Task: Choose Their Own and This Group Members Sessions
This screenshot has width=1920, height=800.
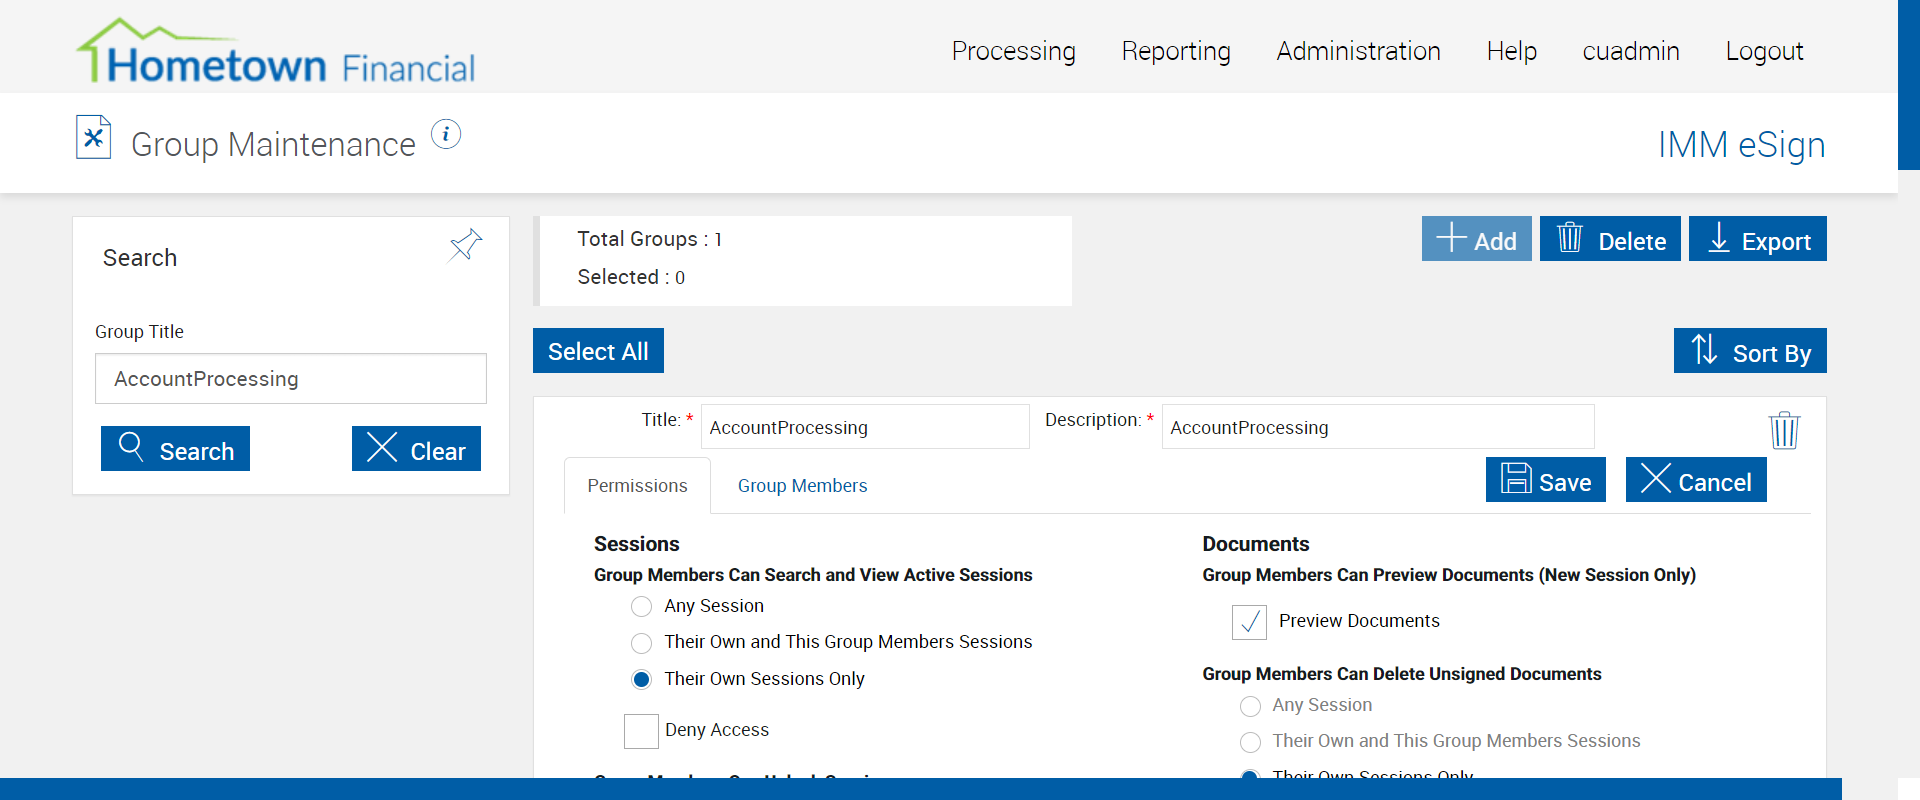Action: tap(642, 643)
